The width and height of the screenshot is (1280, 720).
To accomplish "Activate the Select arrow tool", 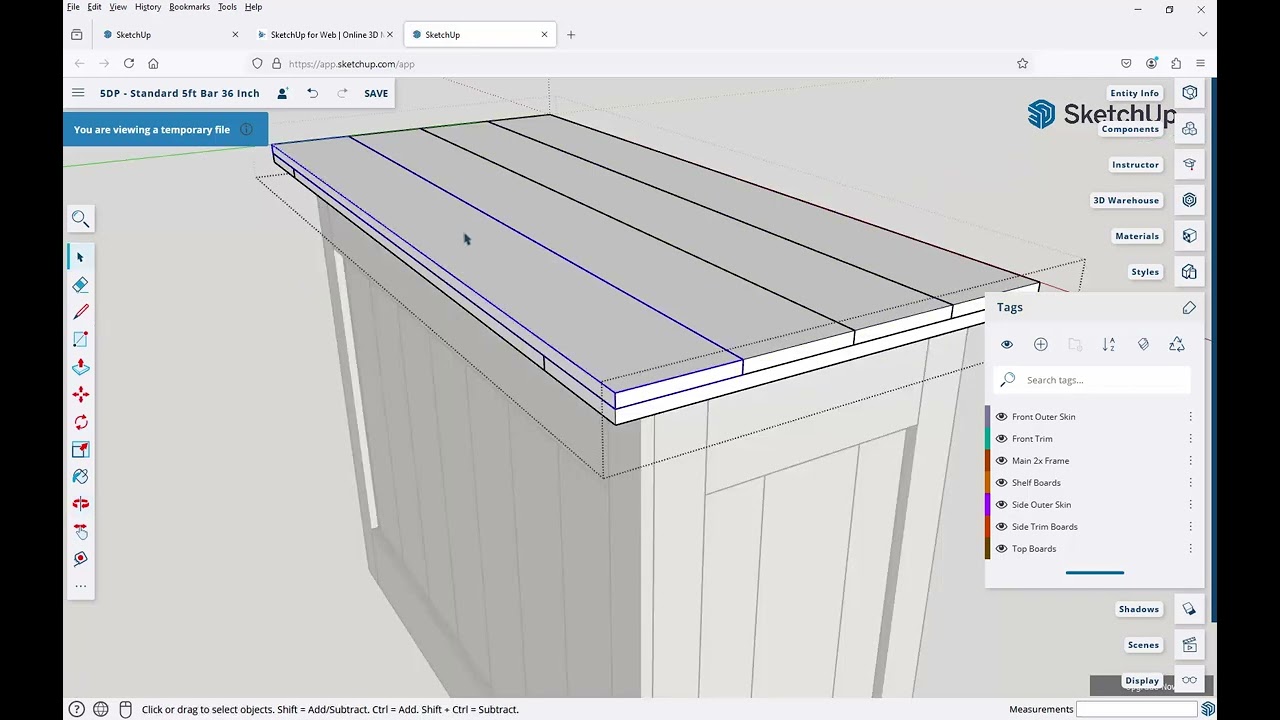I will tap(81, 258).
